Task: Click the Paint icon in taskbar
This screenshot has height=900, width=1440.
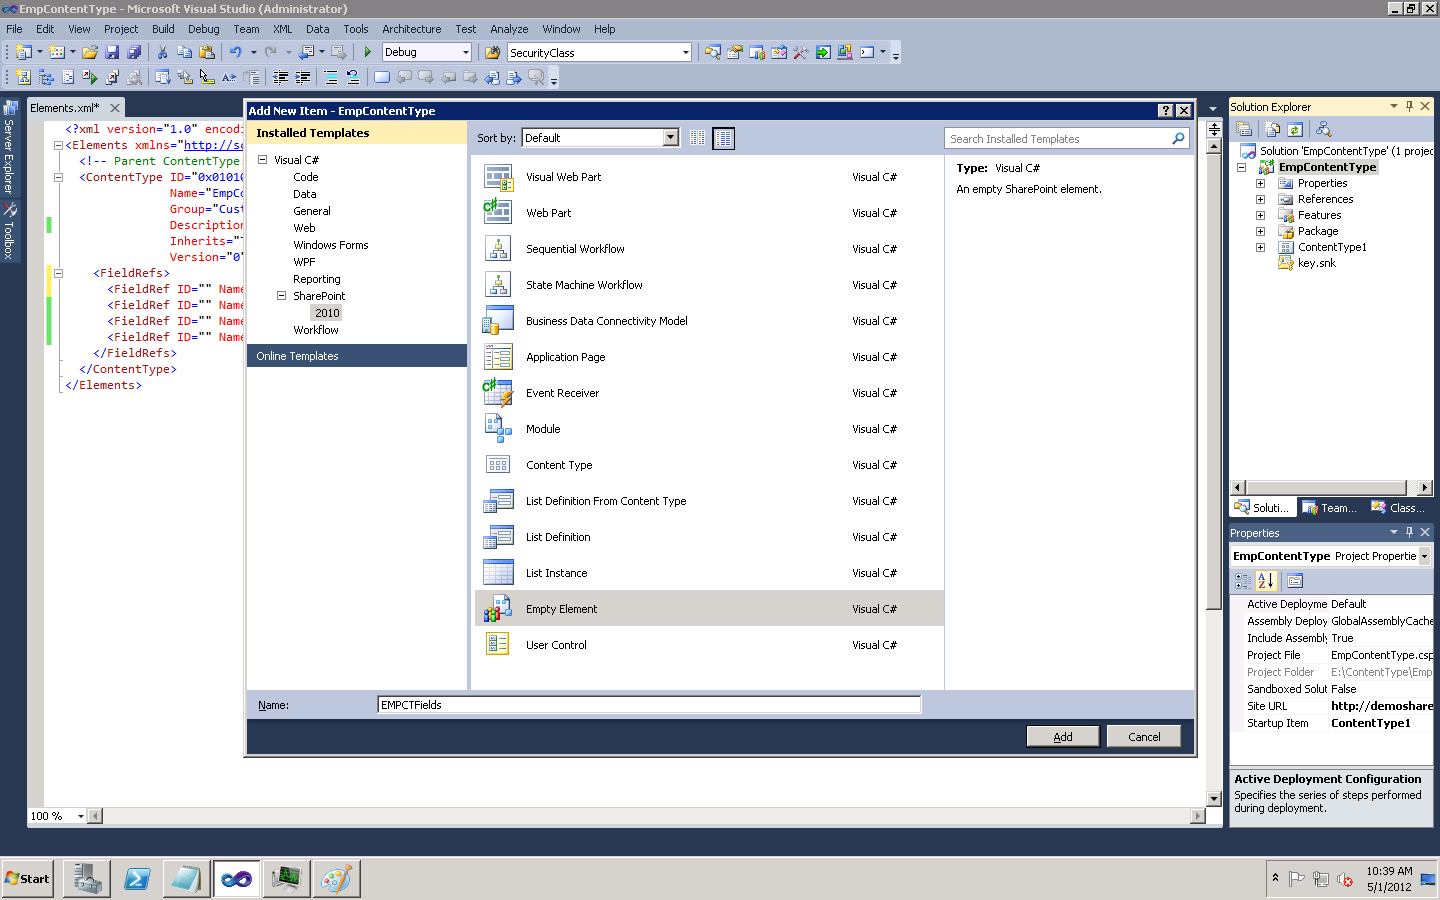Action: point(336,879)
